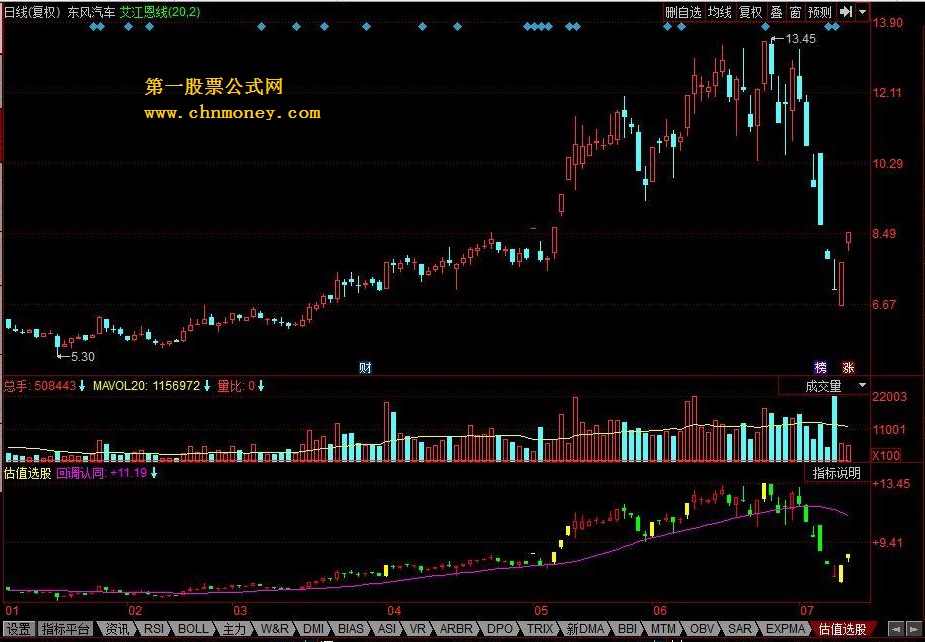Switch to the 主力 tab
Viewport: 925px width, 642px height.
[234, 629]
